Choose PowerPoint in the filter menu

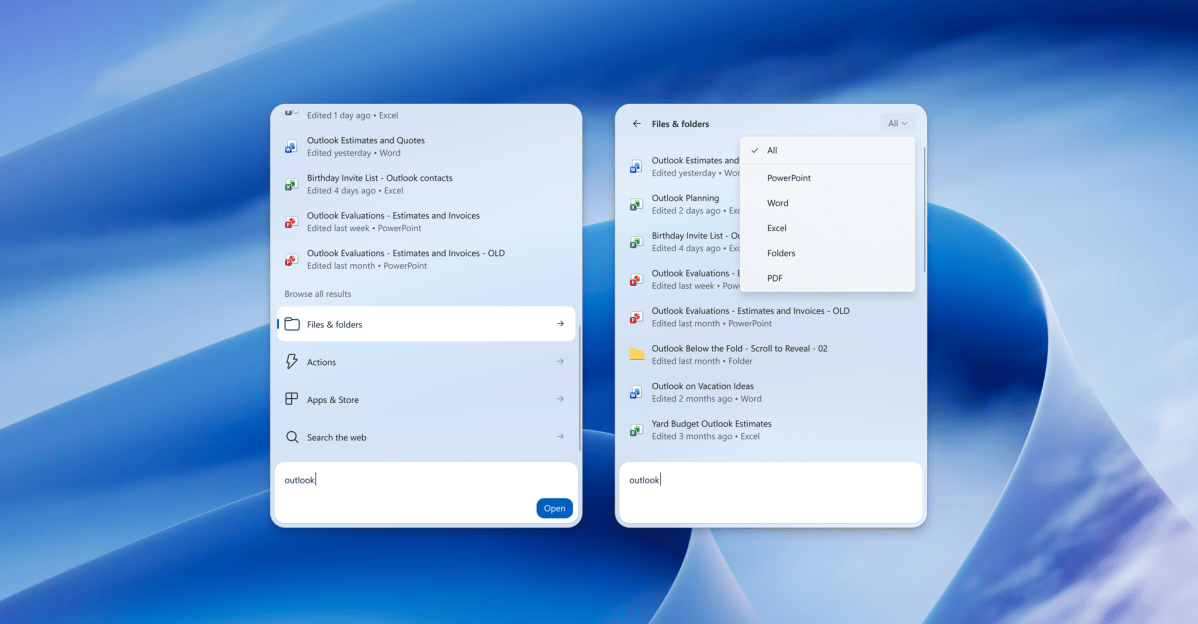click(827, 178)
